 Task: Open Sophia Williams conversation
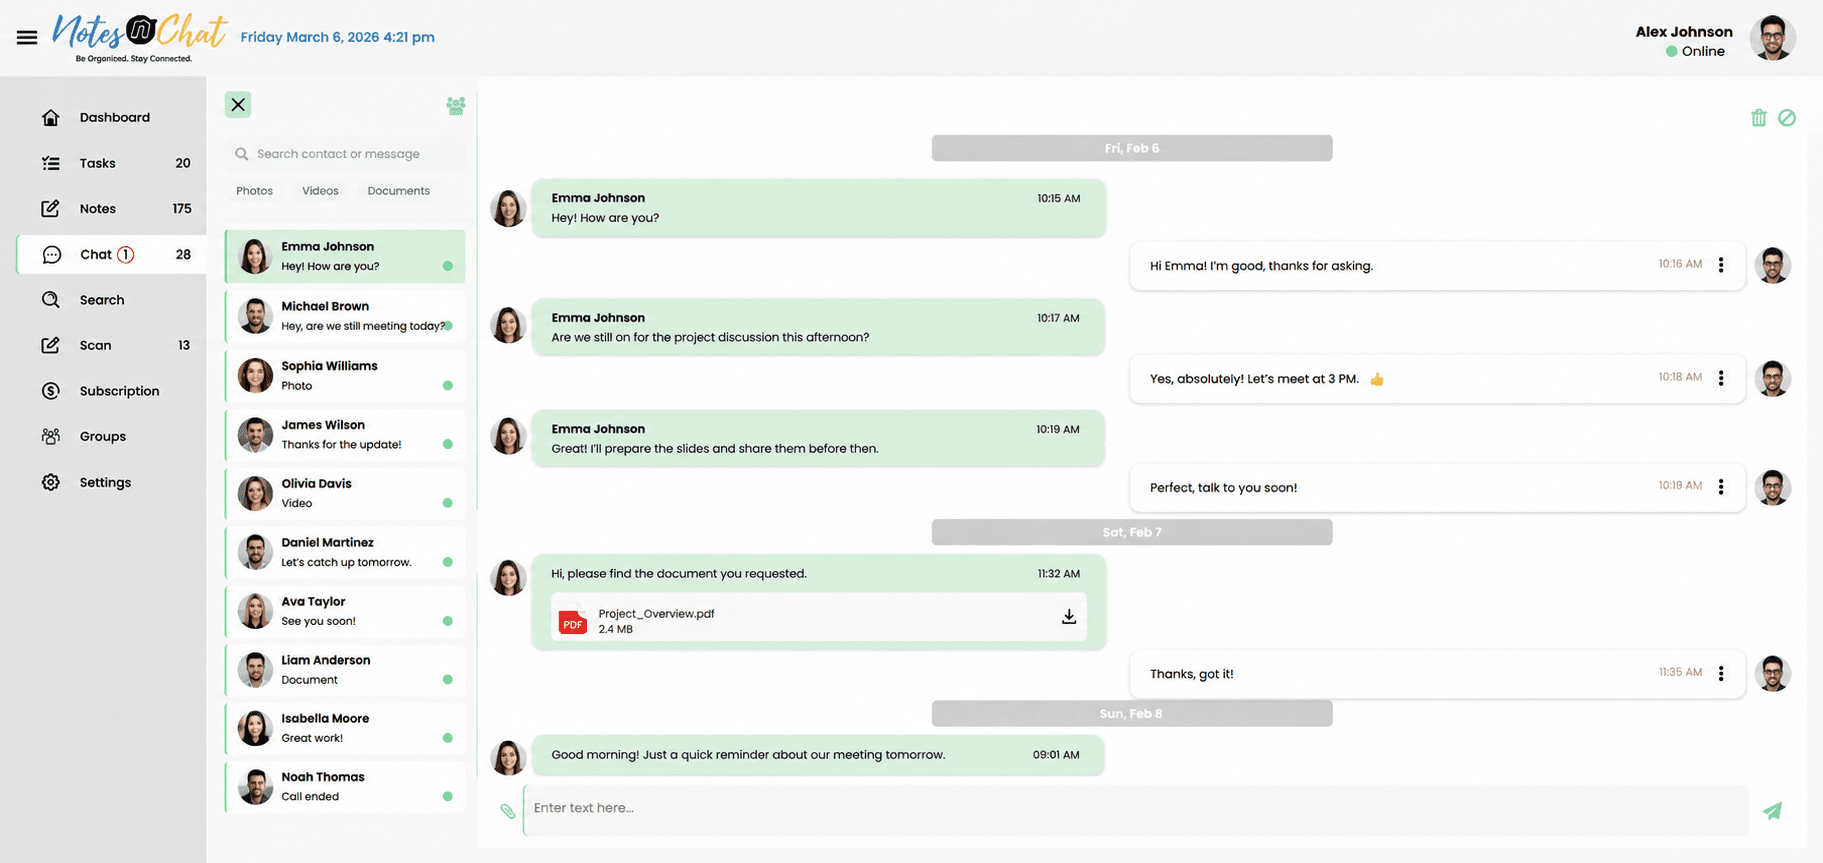click(x=345, y=375)
